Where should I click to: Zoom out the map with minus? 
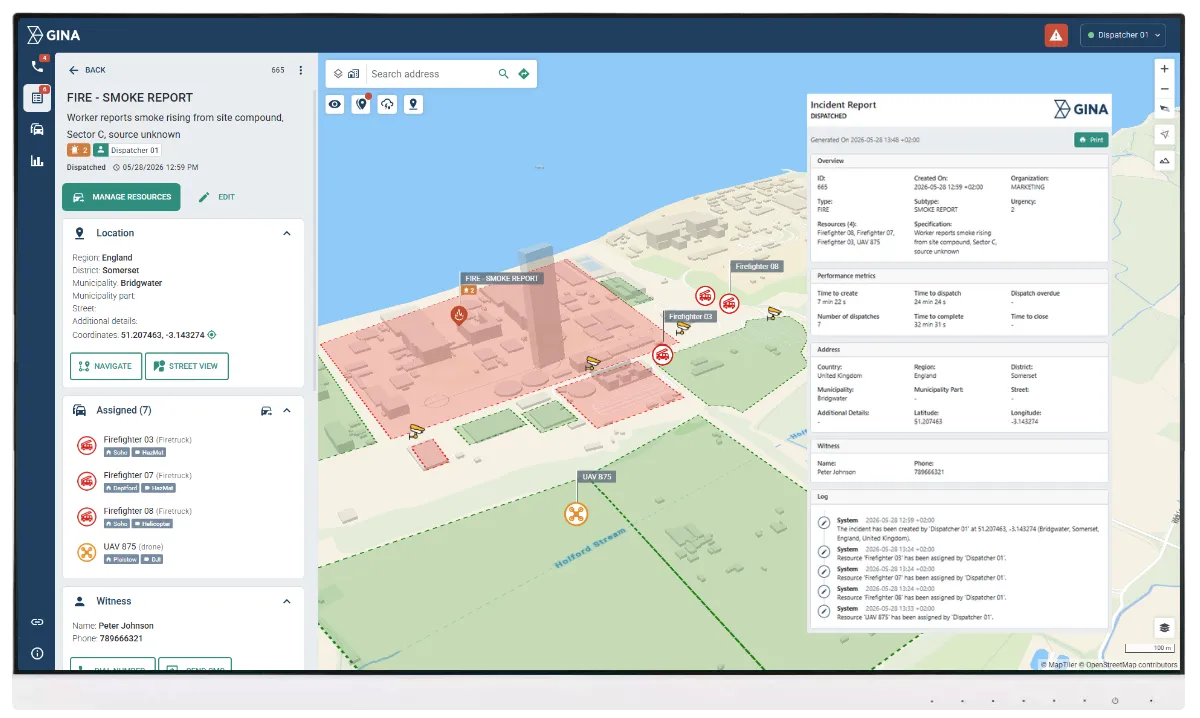[x=1164, y=89]
